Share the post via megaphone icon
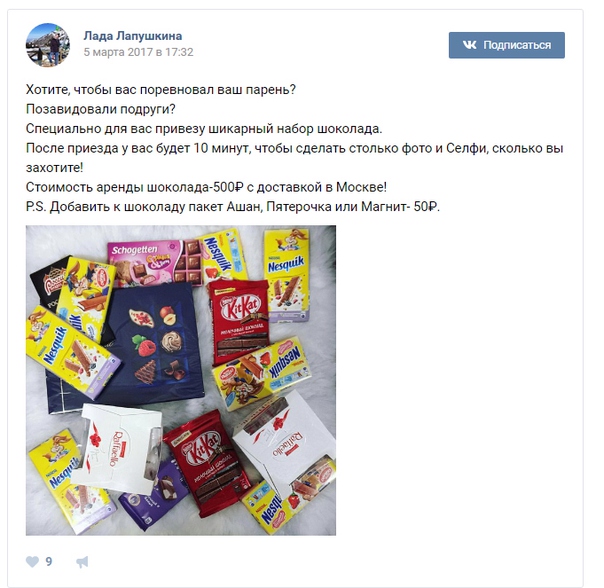The width and height of the screenshot is (604, 588). point(82,562)
